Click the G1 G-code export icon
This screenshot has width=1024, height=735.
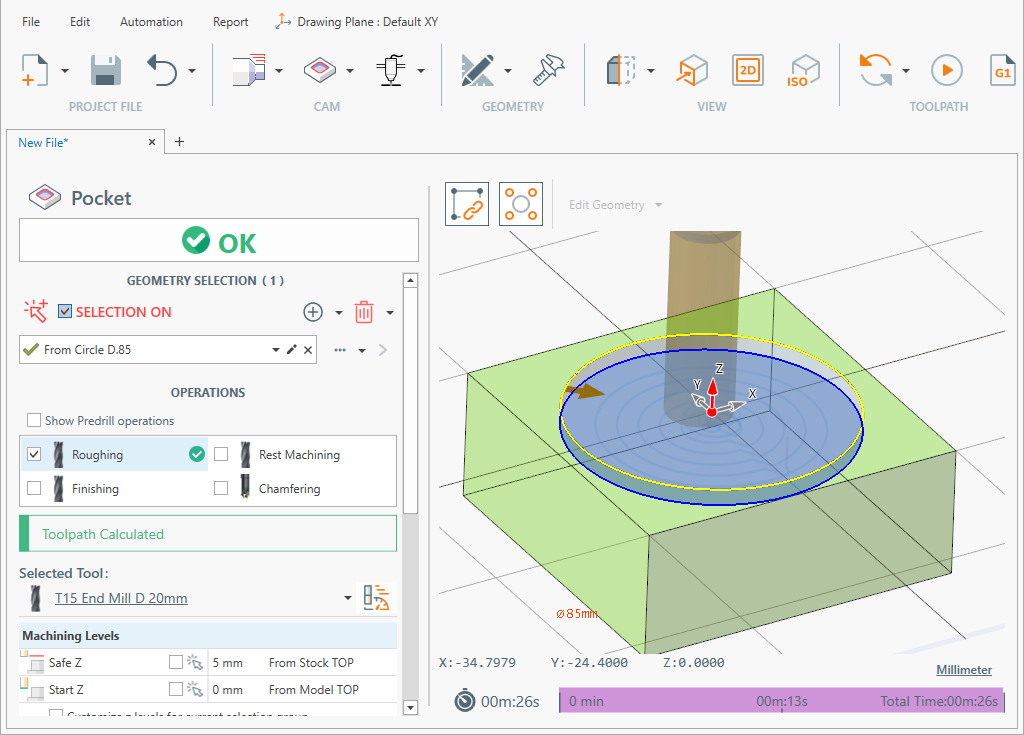click(x=1003, y=71)
